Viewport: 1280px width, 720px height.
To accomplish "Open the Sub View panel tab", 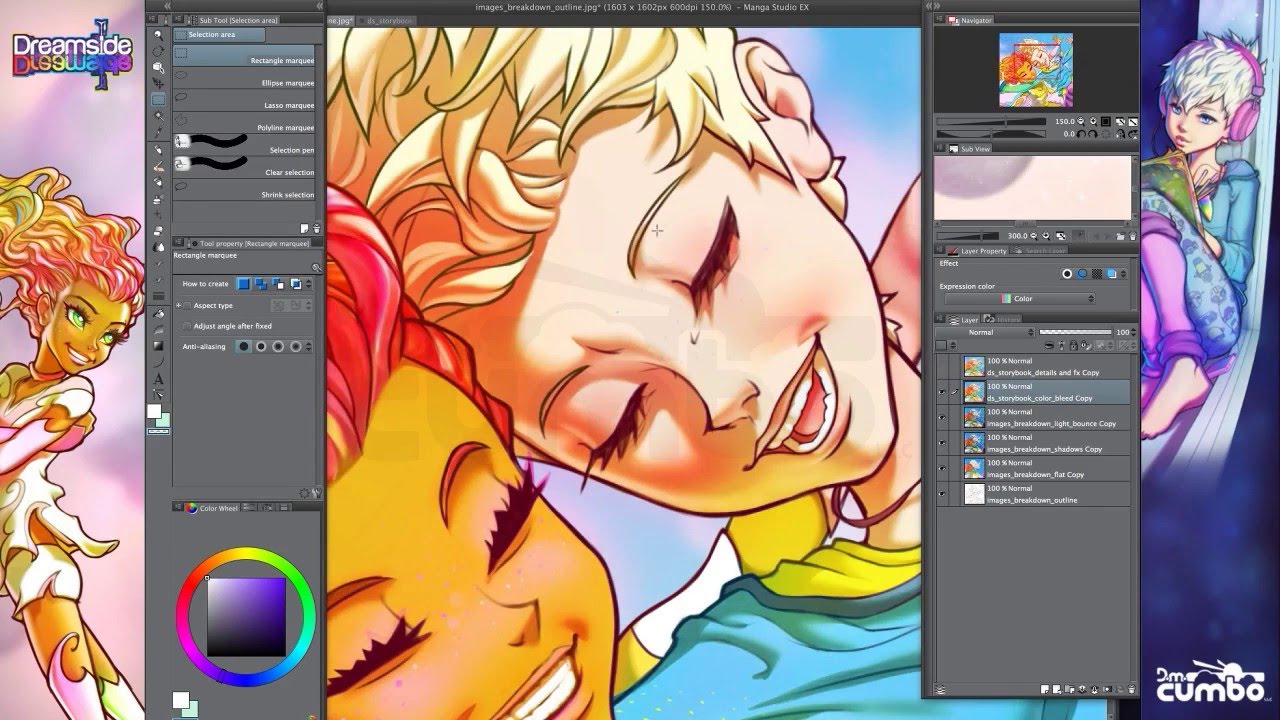I will [969, 148].
